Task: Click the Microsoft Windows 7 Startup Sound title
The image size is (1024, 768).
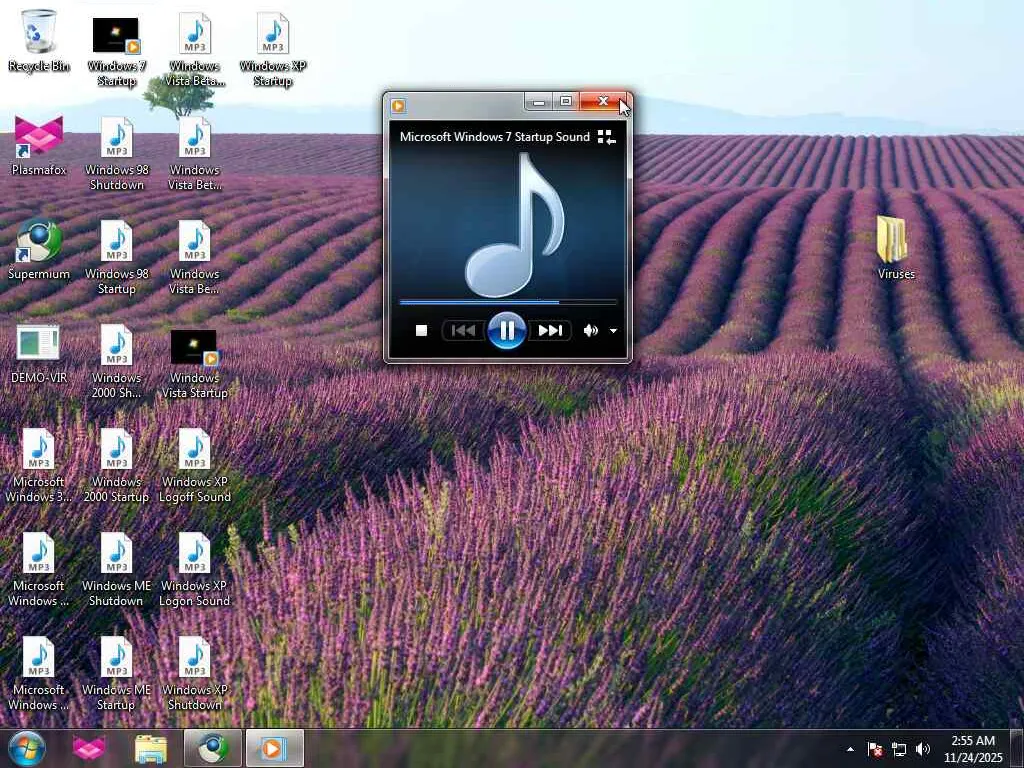Action: pyautogui.click(x=494, y=137)
